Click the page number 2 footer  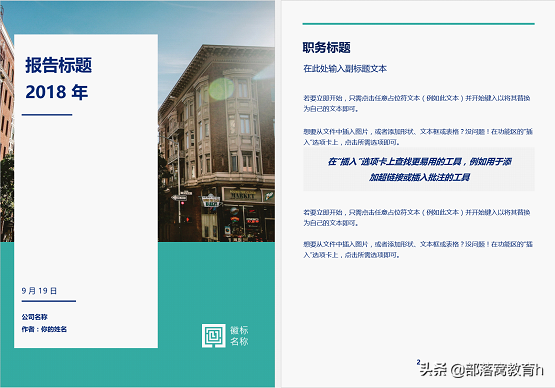tap(418, 362)
